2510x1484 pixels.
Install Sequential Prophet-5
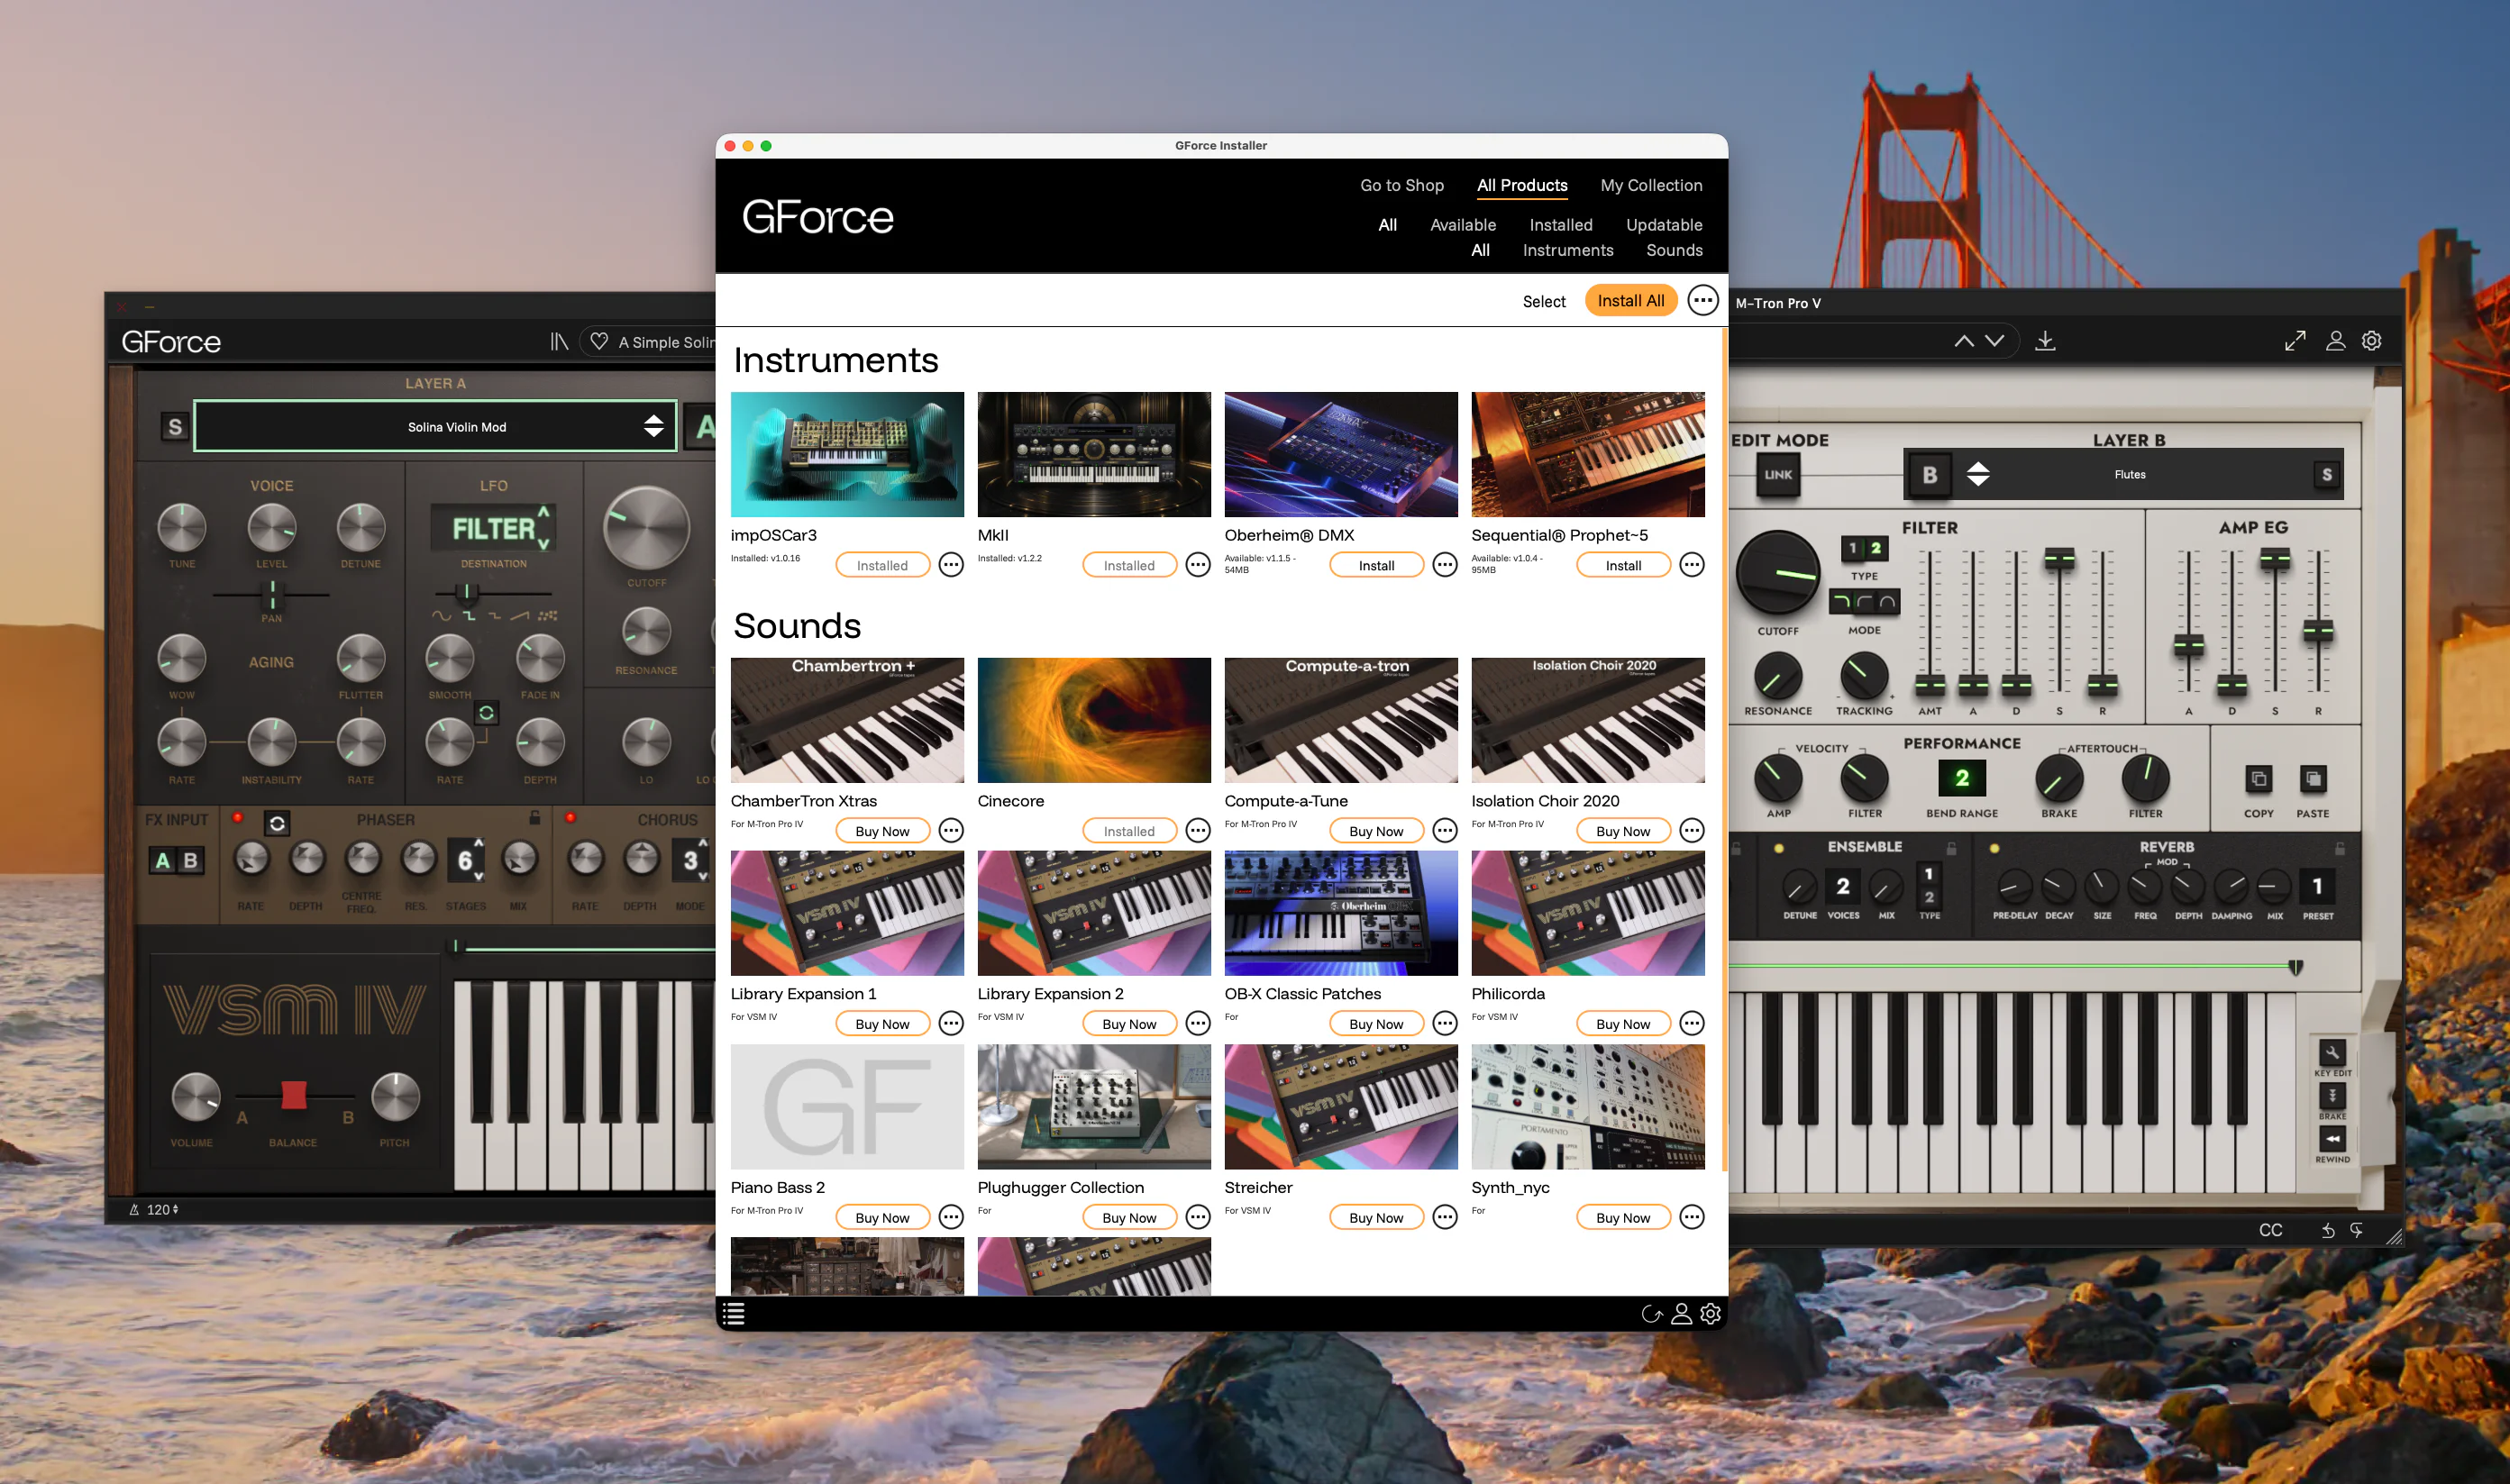1622,565
